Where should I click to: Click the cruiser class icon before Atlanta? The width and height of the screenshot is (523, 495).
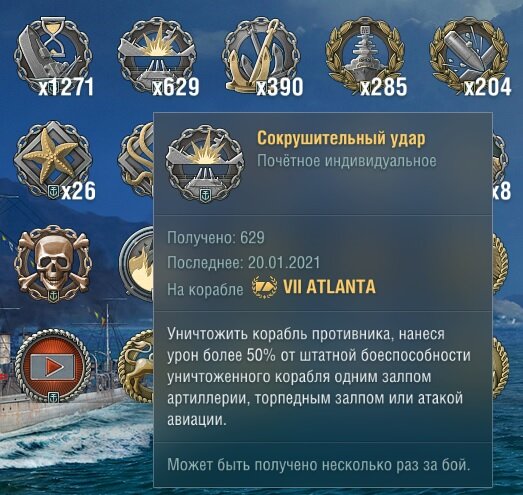coord(264,287)
